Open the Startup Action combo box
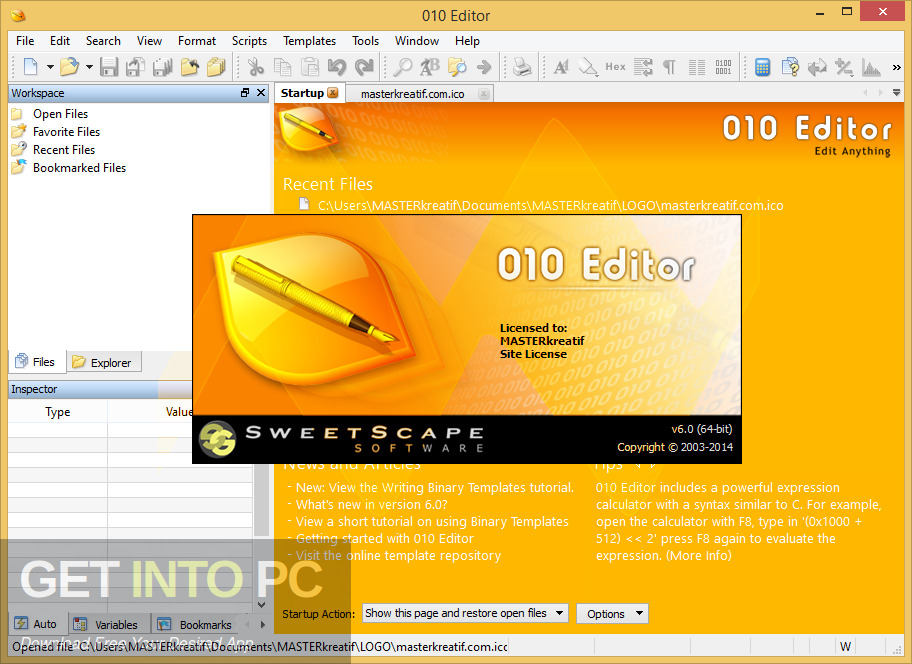The height and width of the screenshot is (664, 912). [x=465, y=613]
